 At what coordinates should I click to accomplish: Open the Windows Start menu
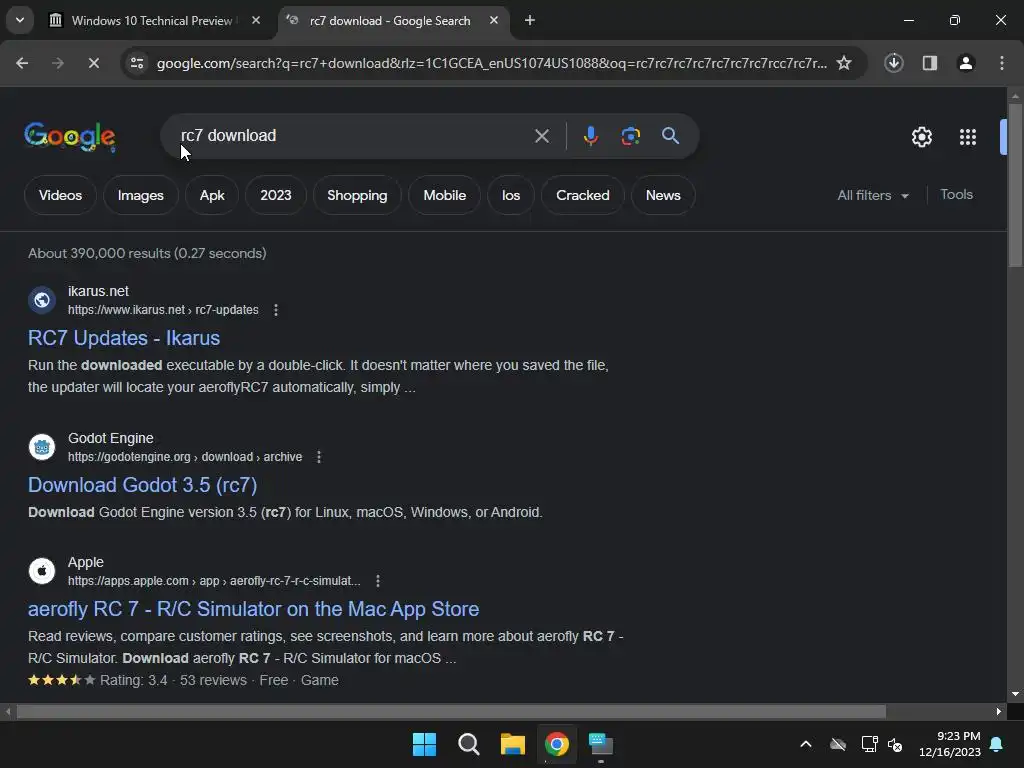[x=424, y=744]
